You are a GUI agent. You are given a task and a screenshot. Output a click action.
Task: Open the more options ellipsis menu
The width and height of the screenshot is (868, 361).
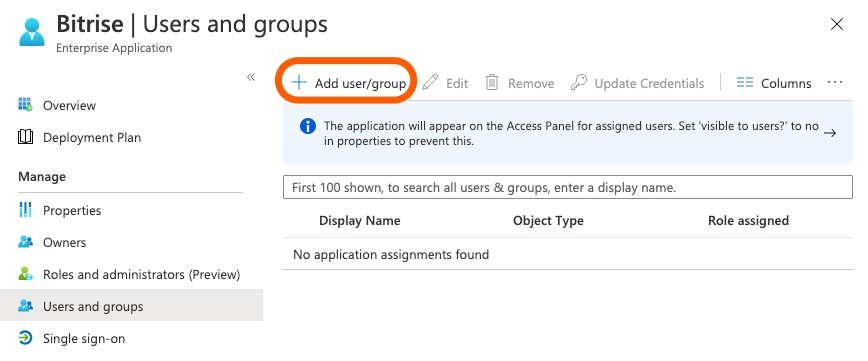(x=835, y=82)
